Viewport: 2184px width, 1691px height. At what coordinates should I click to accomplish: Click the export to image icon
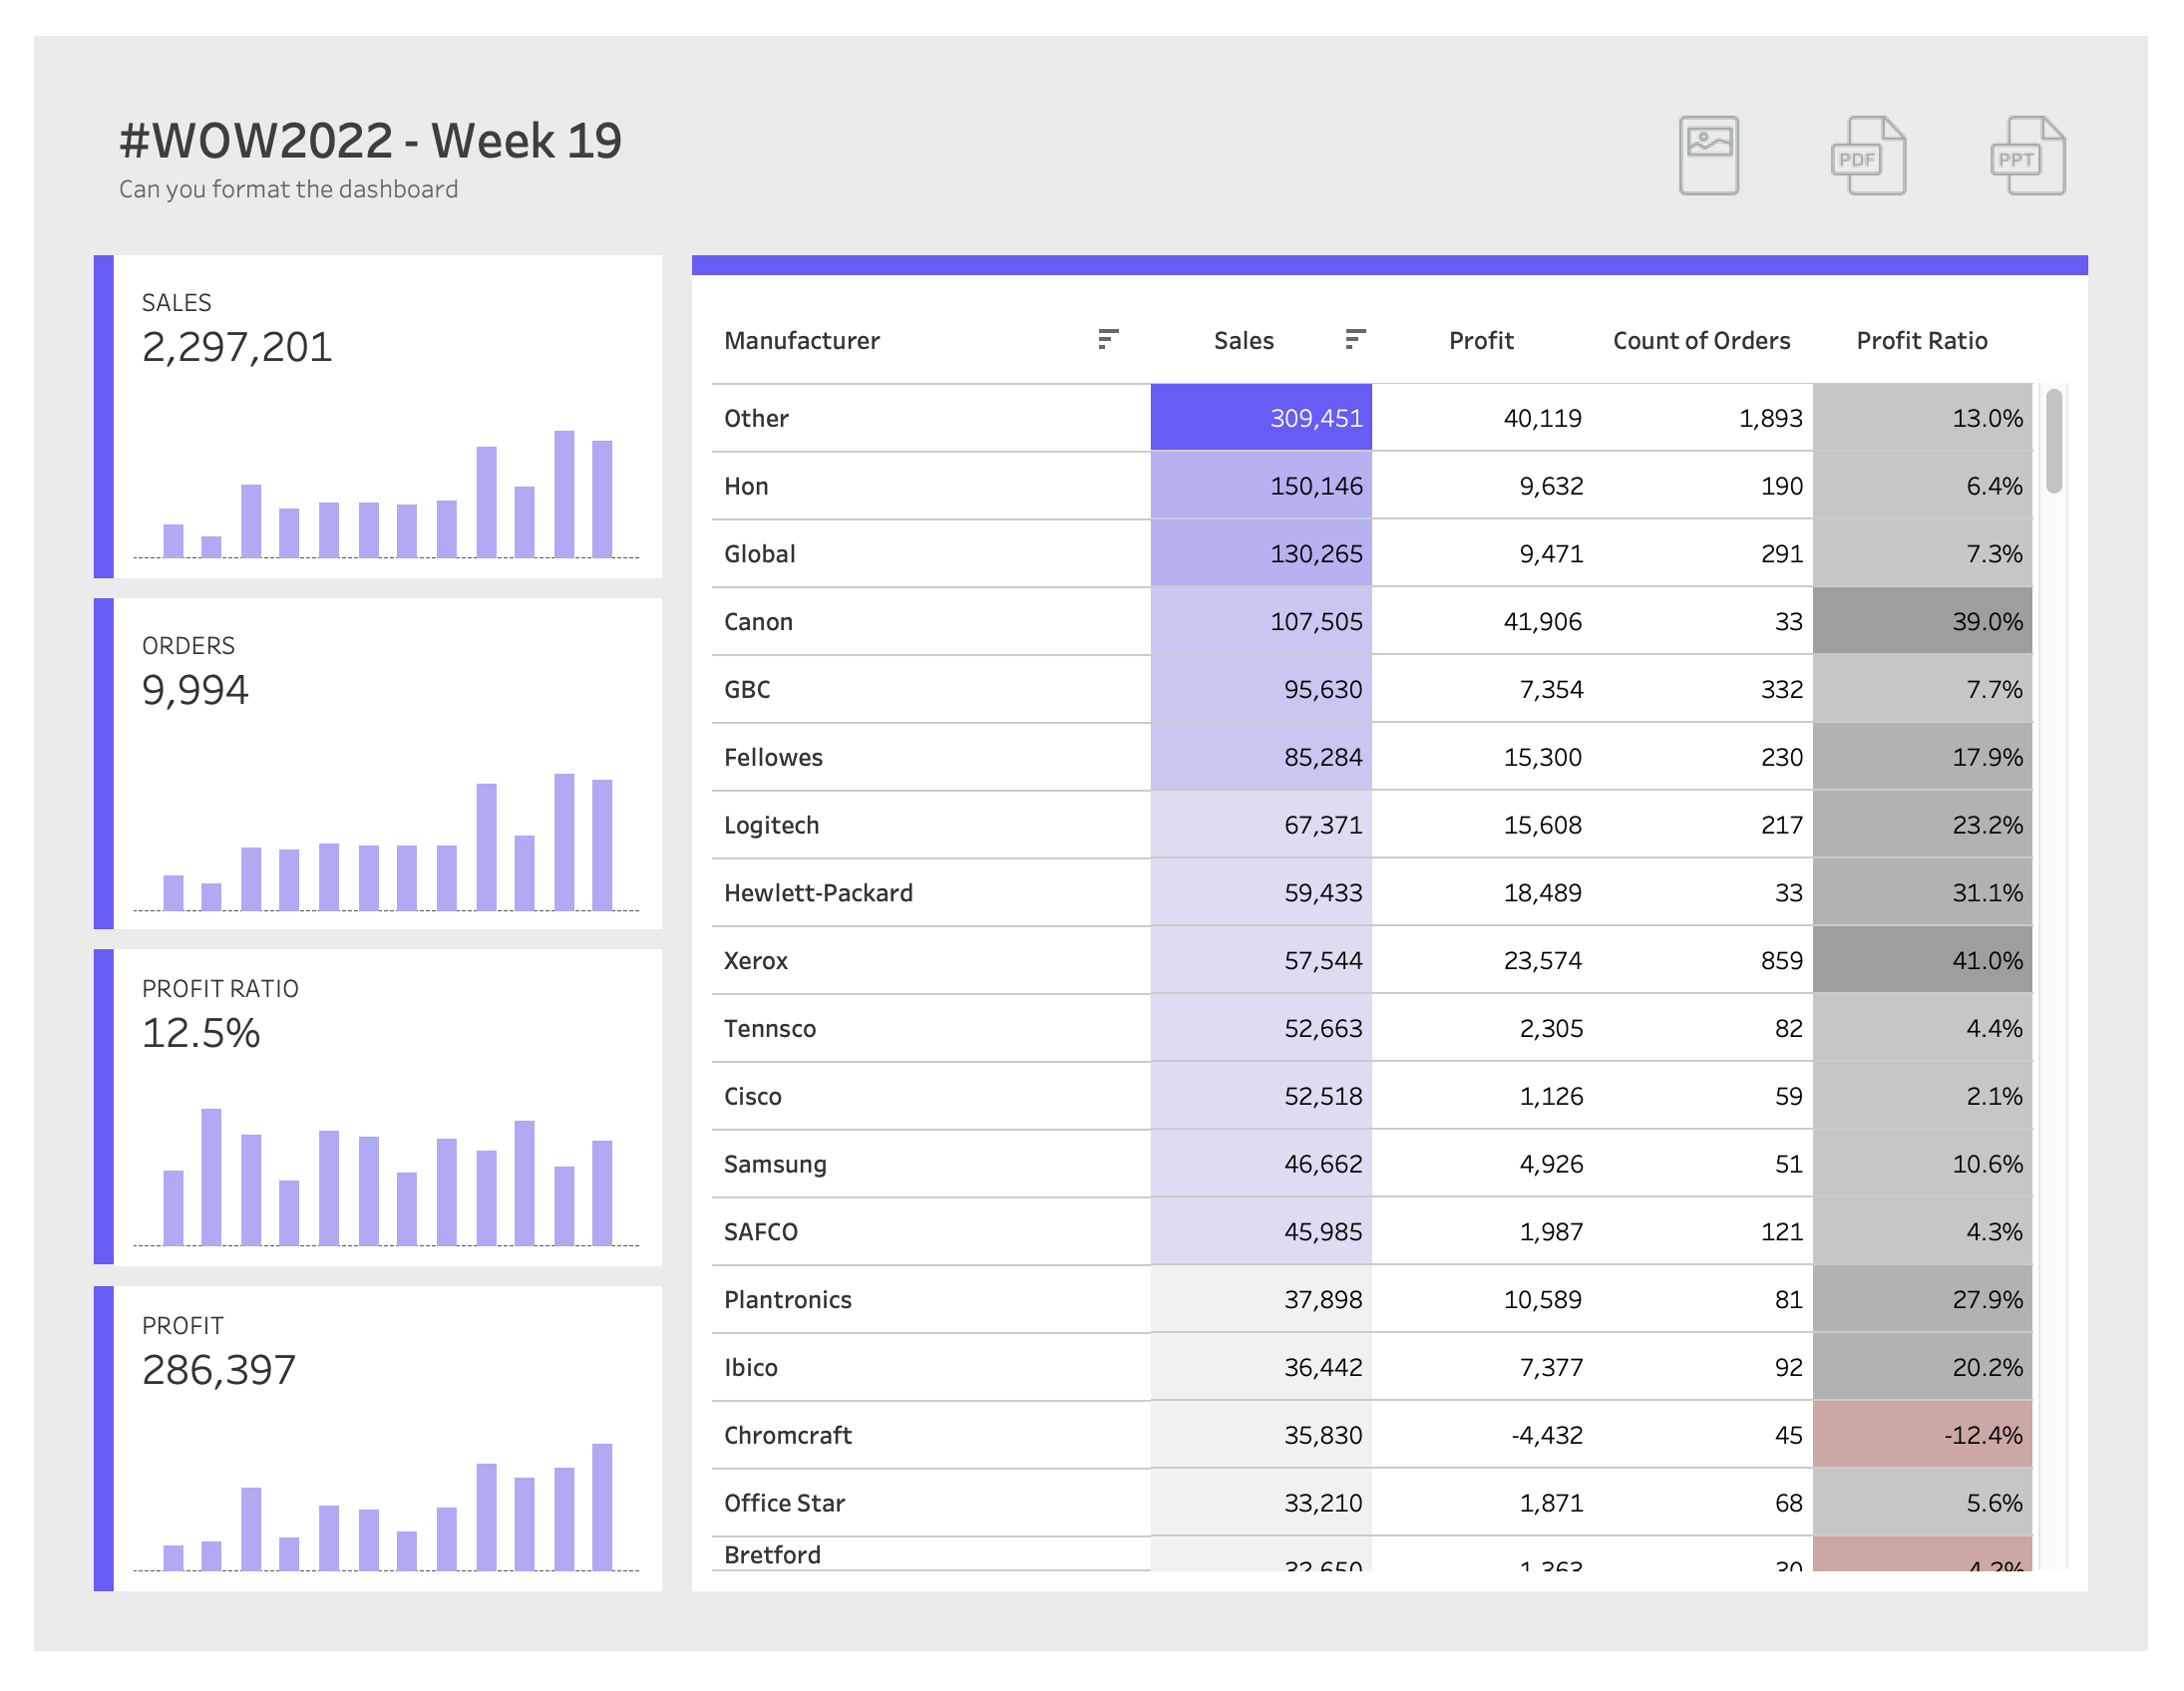pyautogui.click(x=1708, y=155)
